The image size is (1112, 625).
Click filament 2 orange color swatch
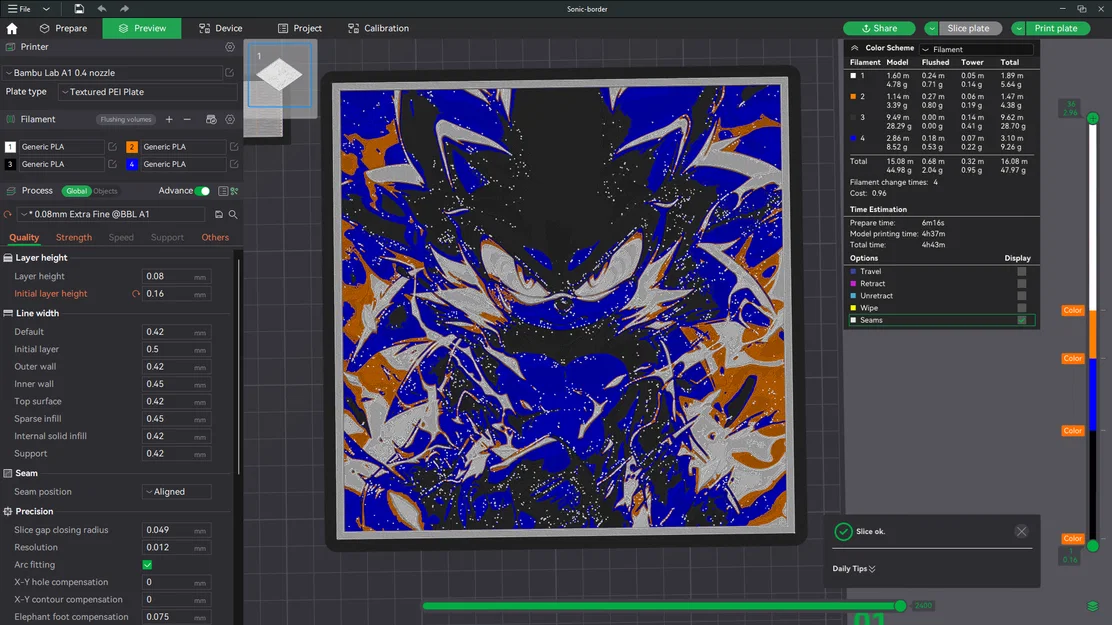(131, 146)
